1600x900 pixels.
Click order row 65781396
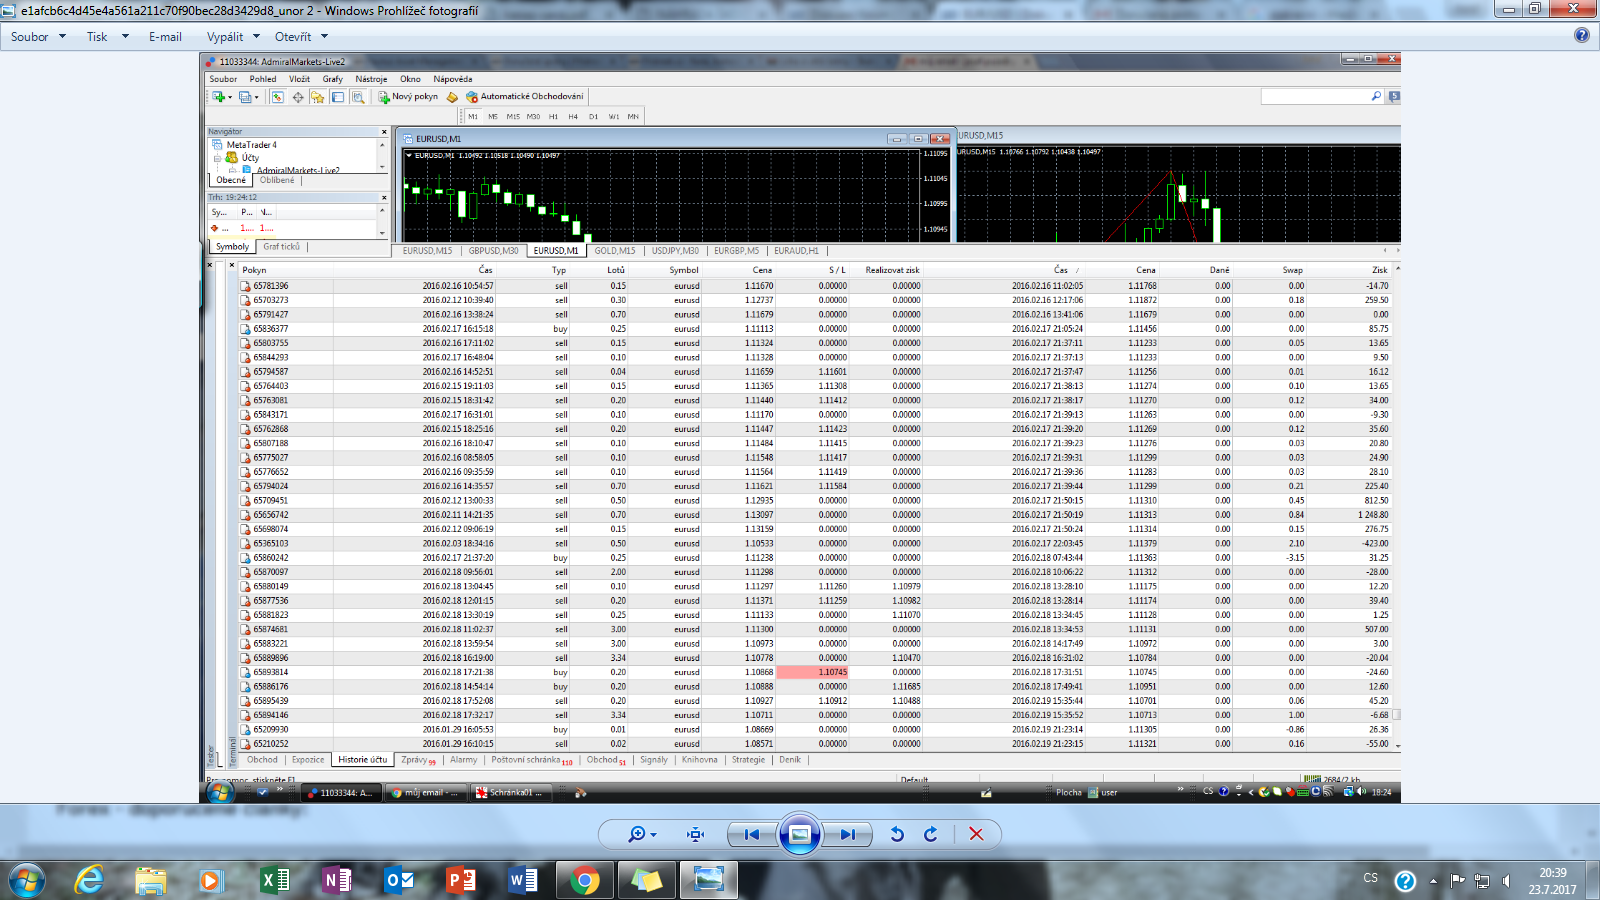[814, 286]
